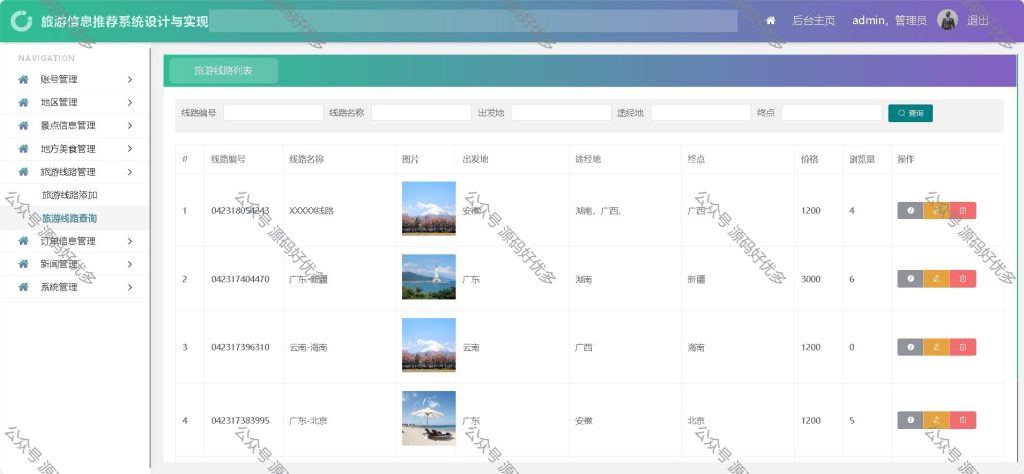
Task: Delete route 042317404470 with red icon
Action: tap(963, 279)
